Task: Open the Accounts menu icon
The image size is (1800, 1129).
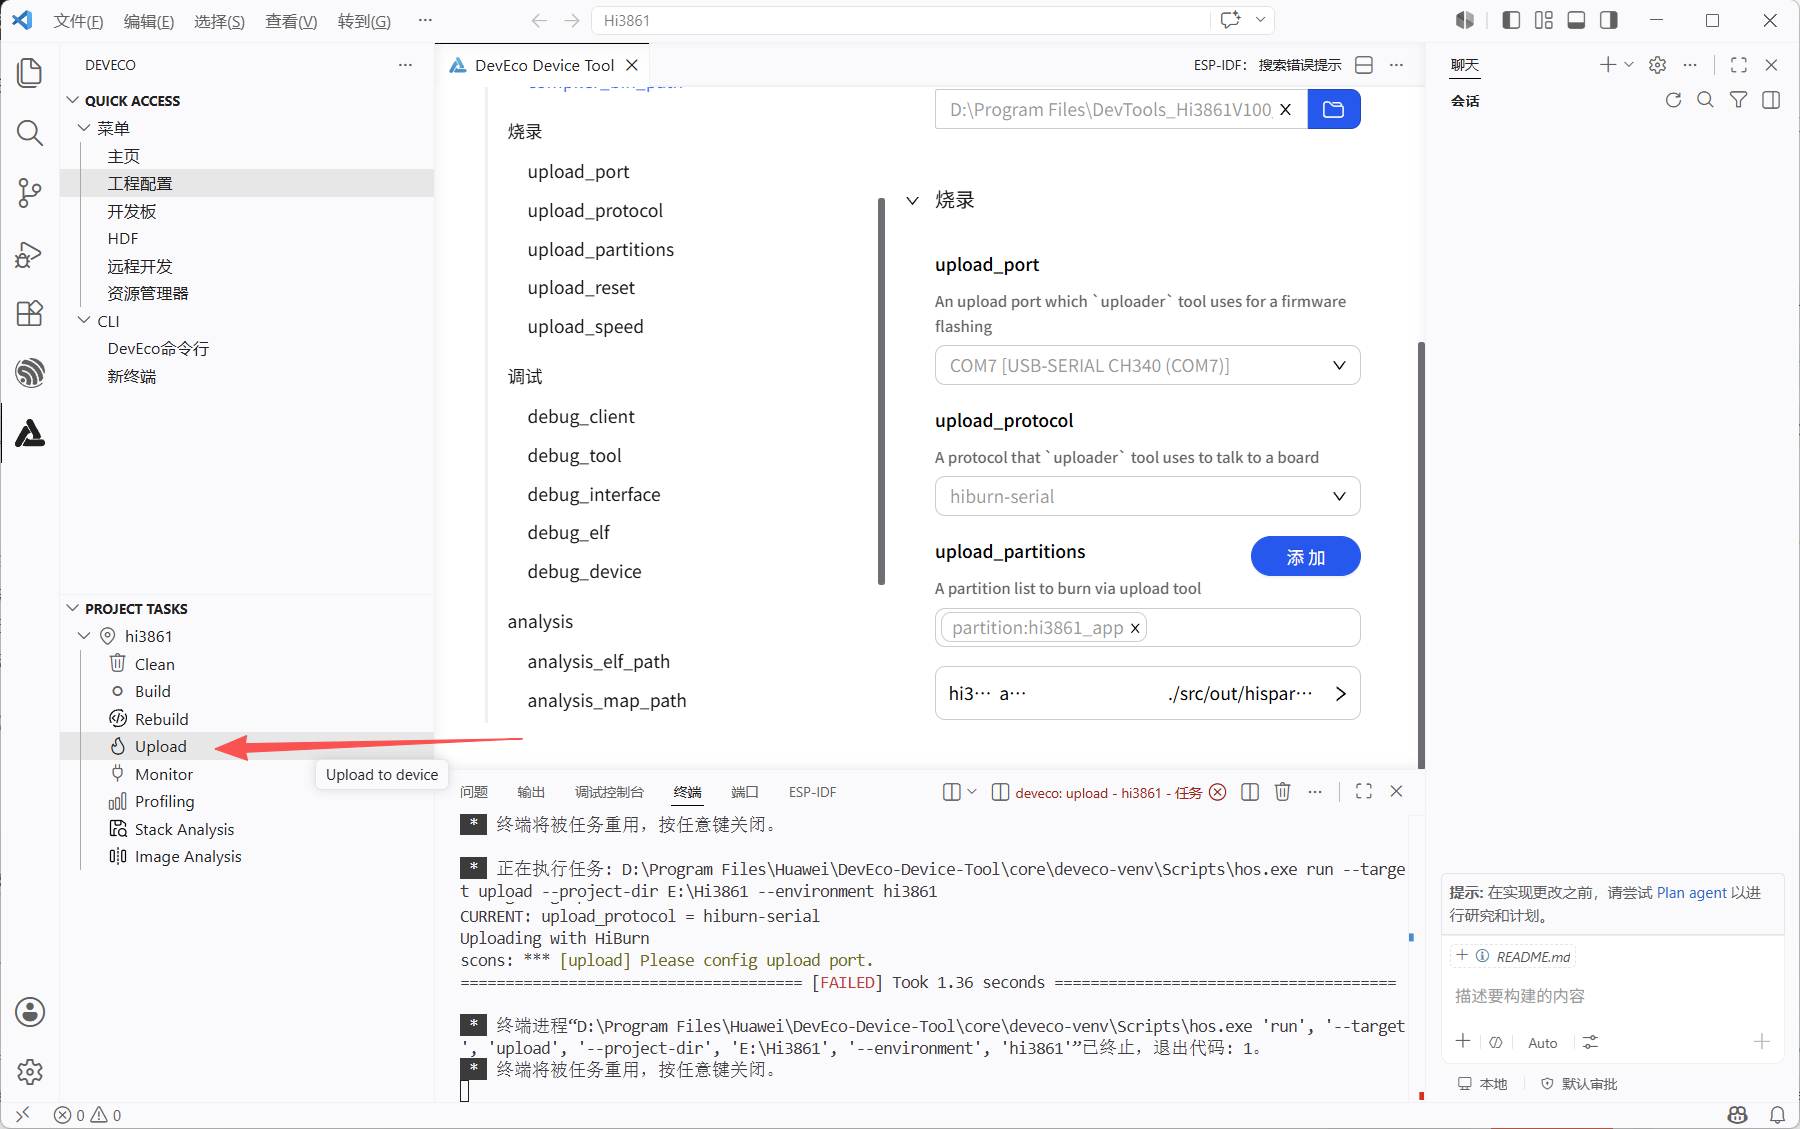Action: (30, 1012)
